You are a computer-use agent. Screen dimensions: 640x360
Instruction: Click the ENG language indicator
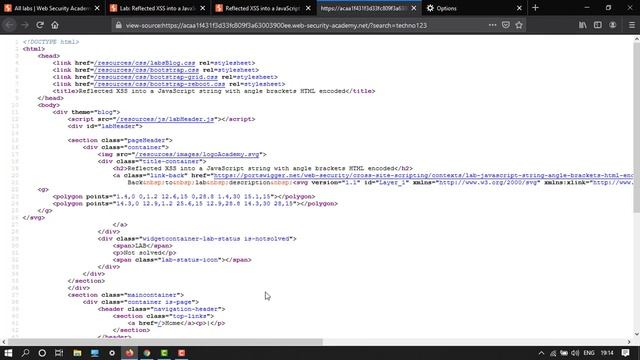(x=589, y=353)
